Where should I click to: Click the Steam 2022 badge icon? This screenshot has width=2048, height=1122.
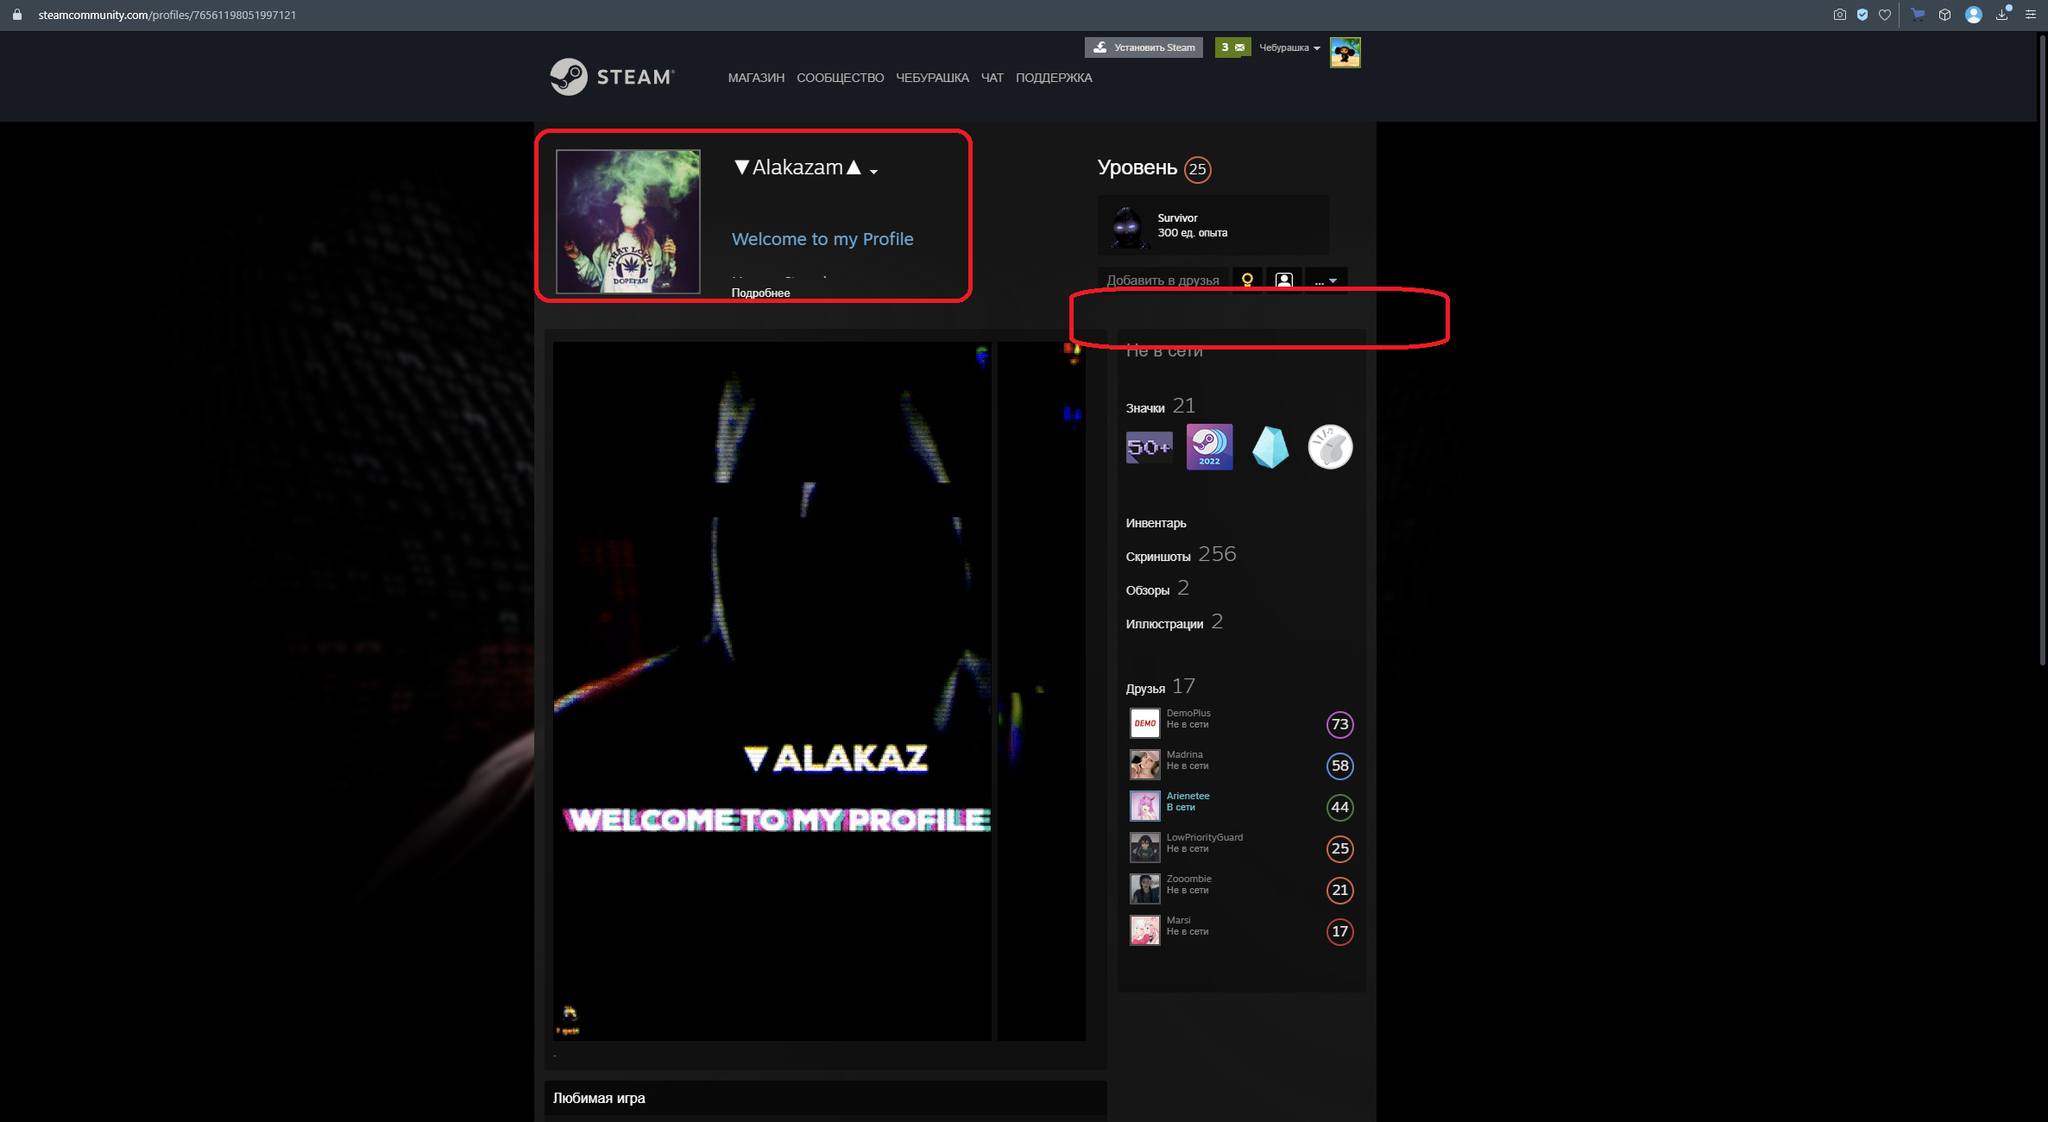point(1208,446)
